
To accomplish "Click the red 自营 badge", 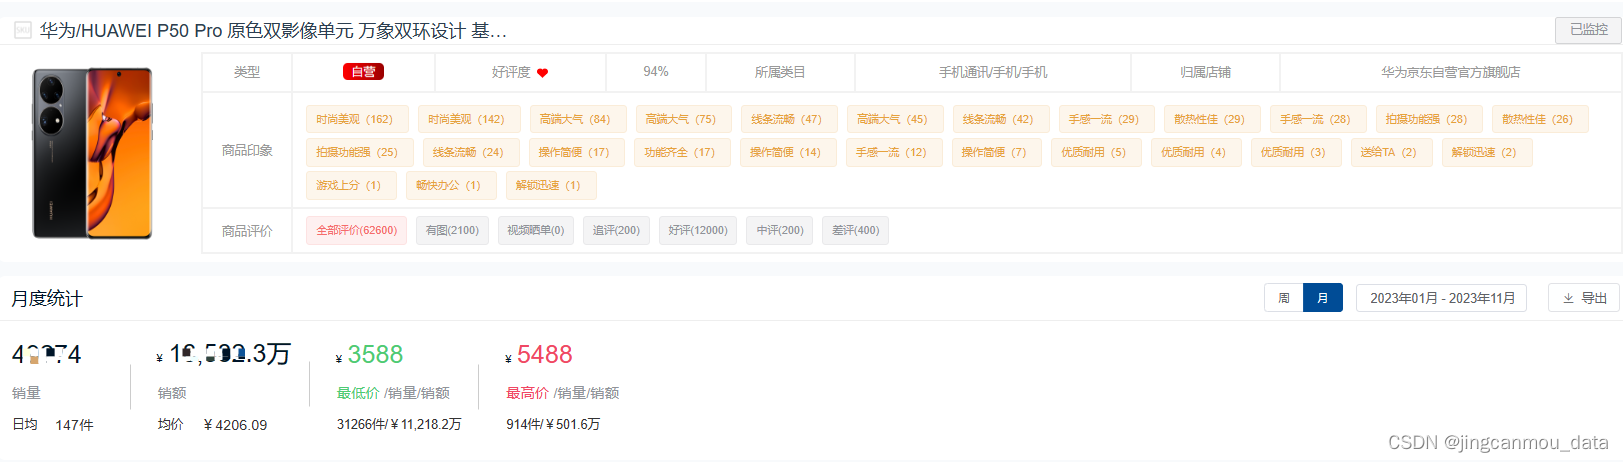I will coord(363,72).
